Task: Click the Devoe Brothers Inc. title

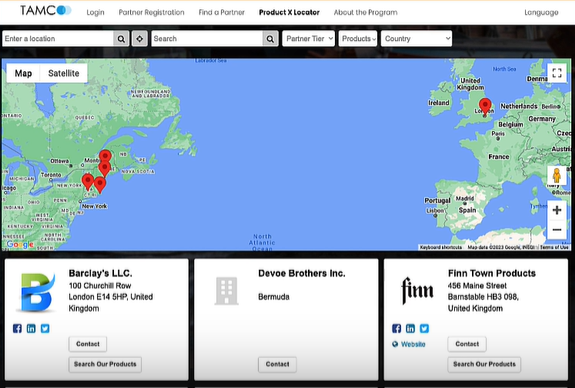Action: (301, 273)
